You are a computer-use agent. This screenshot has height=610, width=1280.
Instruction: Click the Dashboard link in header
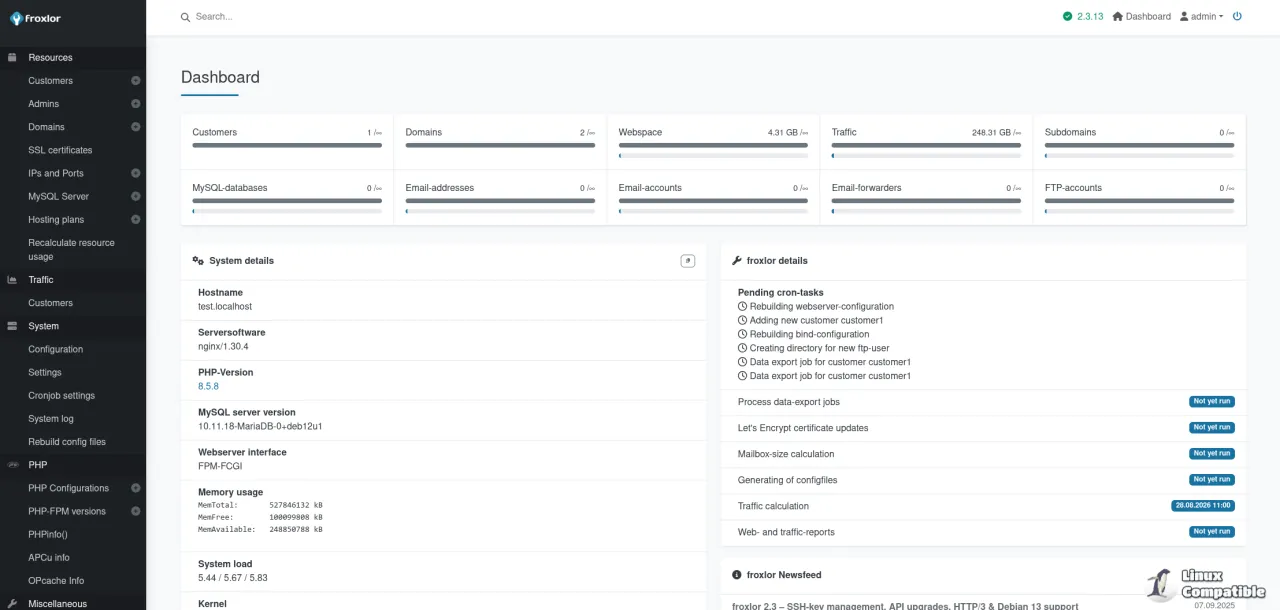pyautogui.click(x=1148, y=16)
